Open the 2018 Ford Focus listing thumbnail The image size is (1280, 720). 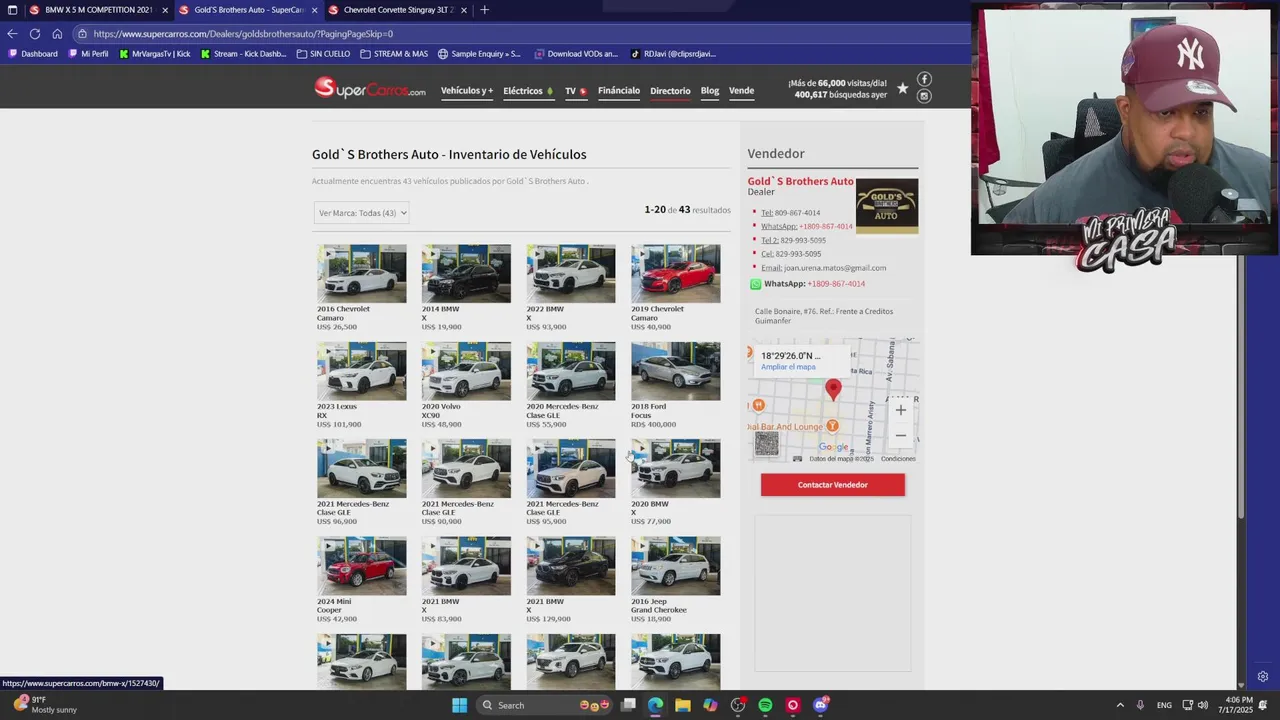point(675,371)
